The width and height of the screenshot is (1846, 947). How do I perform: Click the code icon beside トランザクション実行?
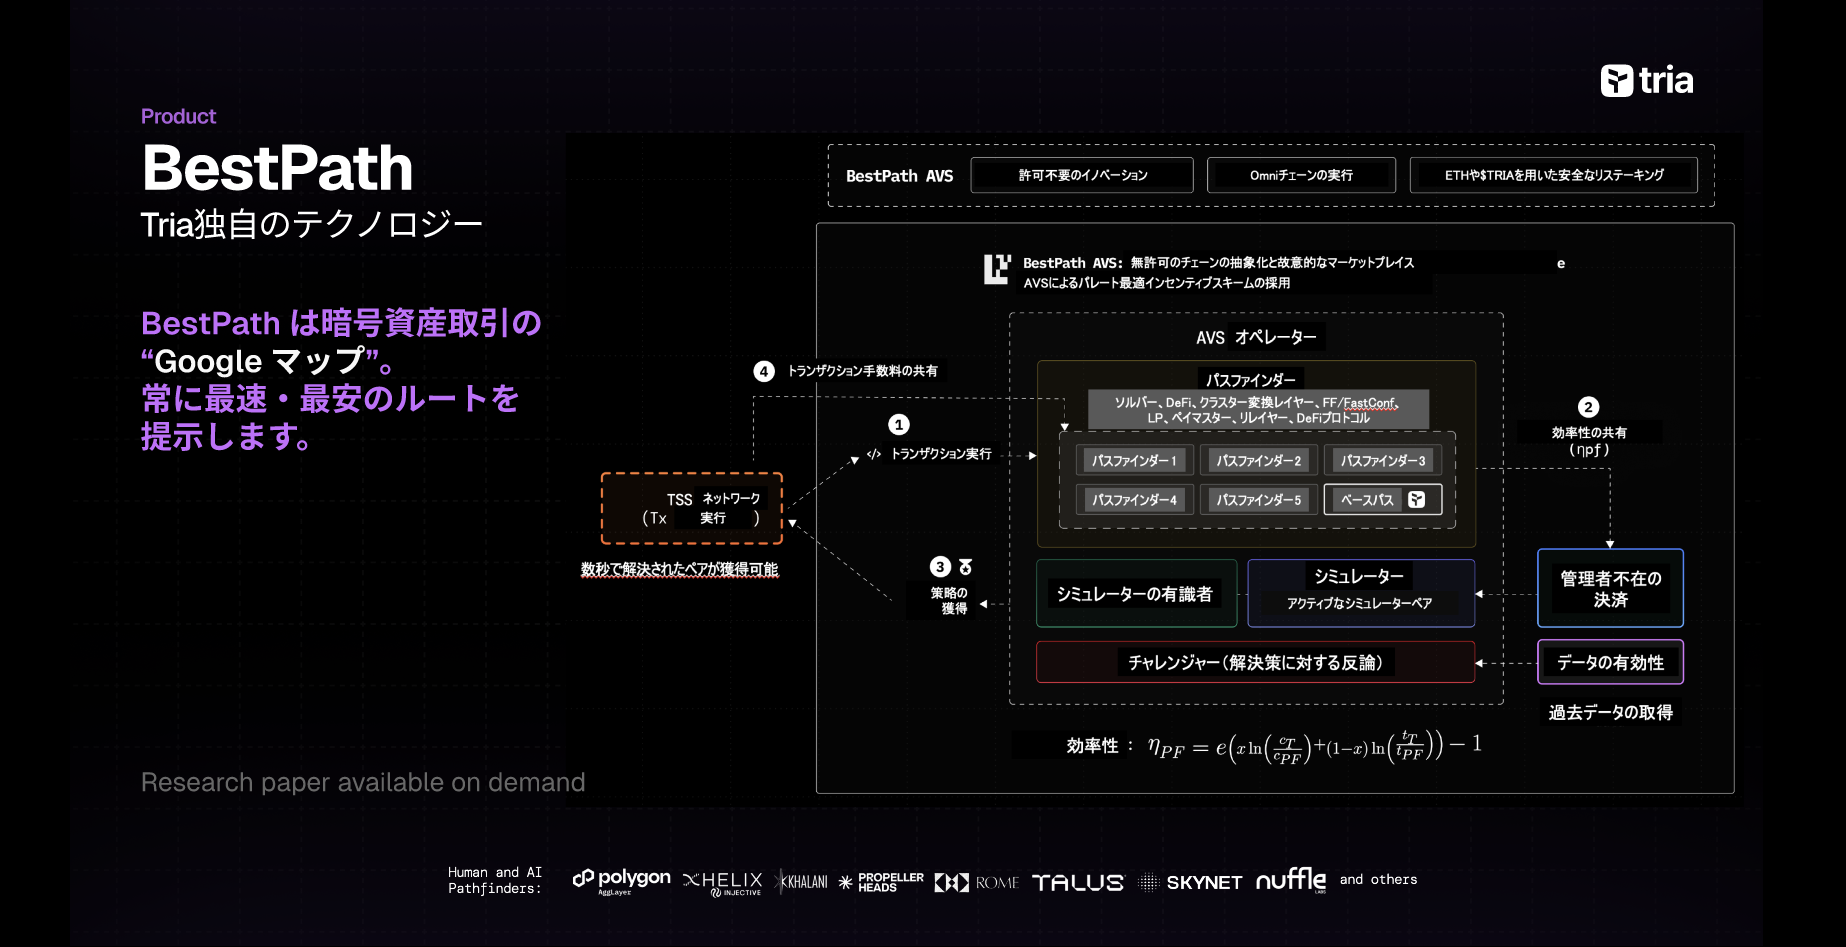pos(874,454)
